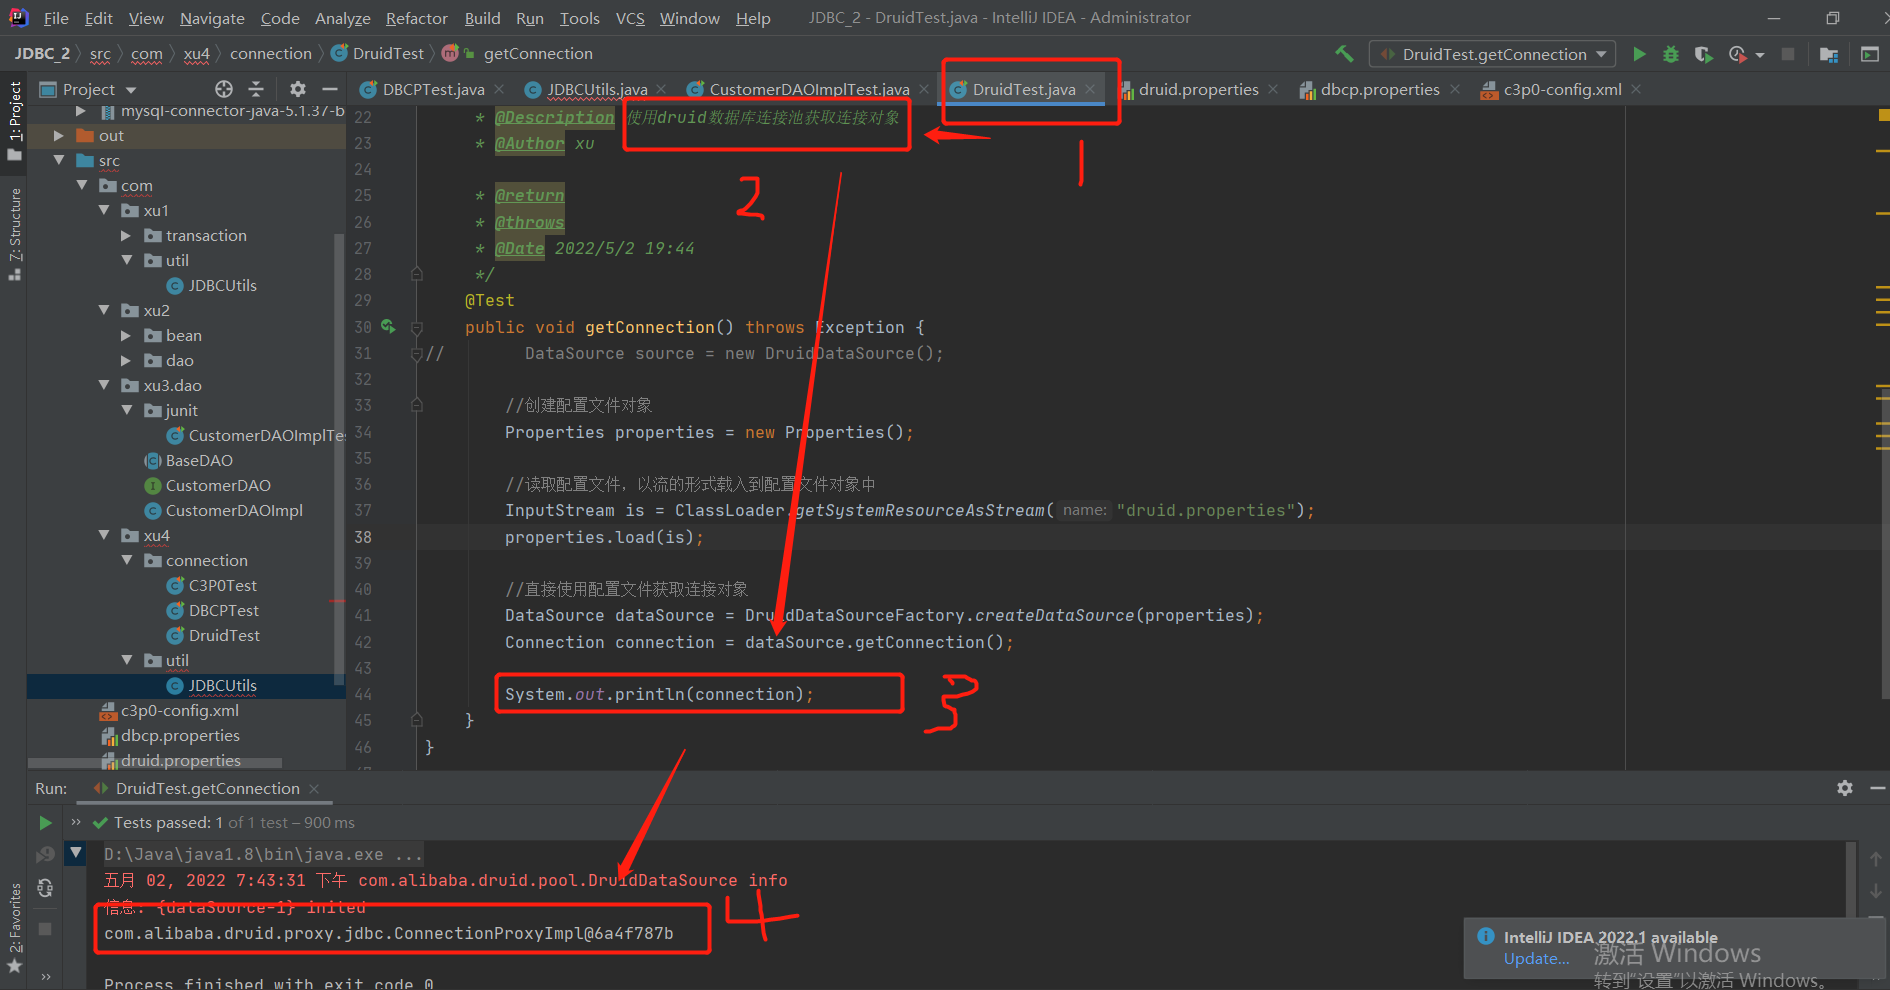Minimize the Run tool window

[1877, 788]
